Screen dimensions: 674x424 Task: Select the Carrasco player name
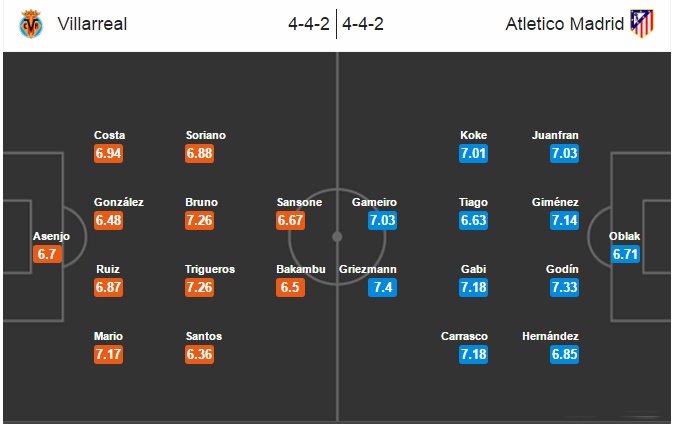[x=464, y=336]
